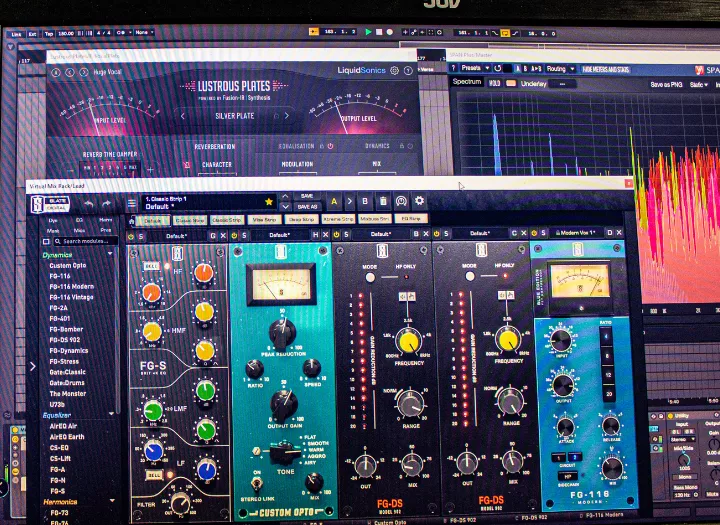Click SPAN reset circular arrow icon

pyautogui.click(x=498, y=68)
